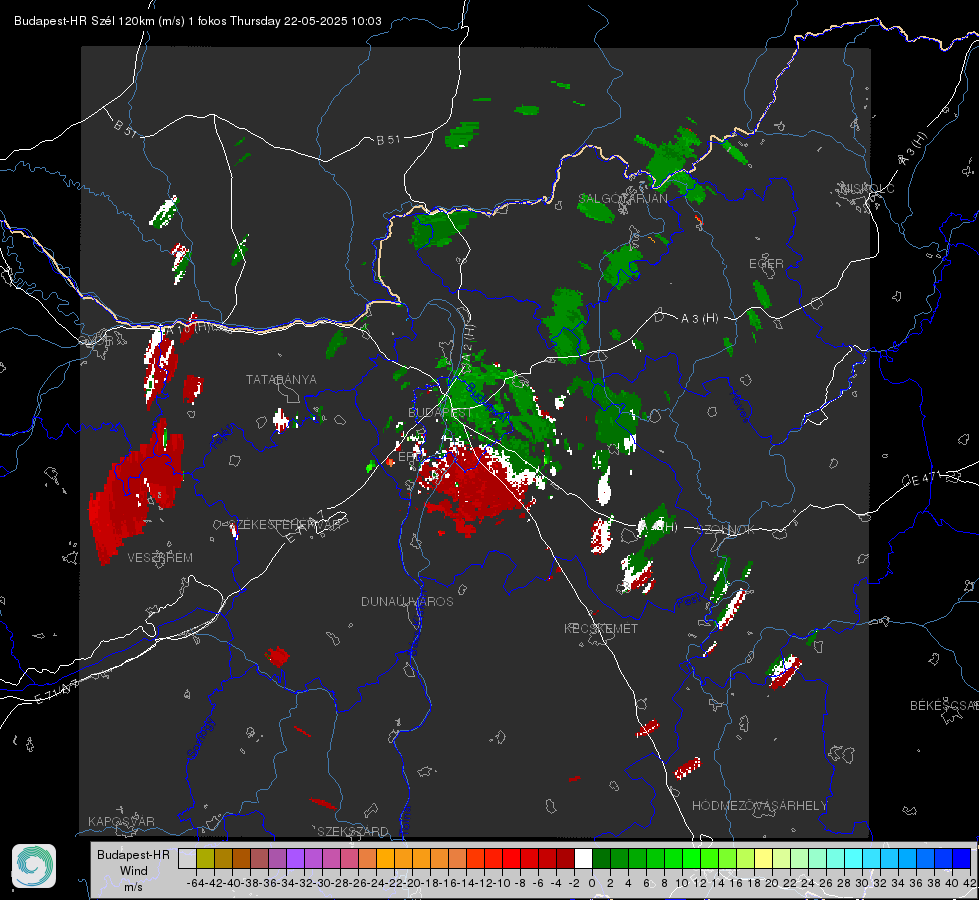Click the TATABANYA city label
979x900 pixels.
tap(281, 380)
